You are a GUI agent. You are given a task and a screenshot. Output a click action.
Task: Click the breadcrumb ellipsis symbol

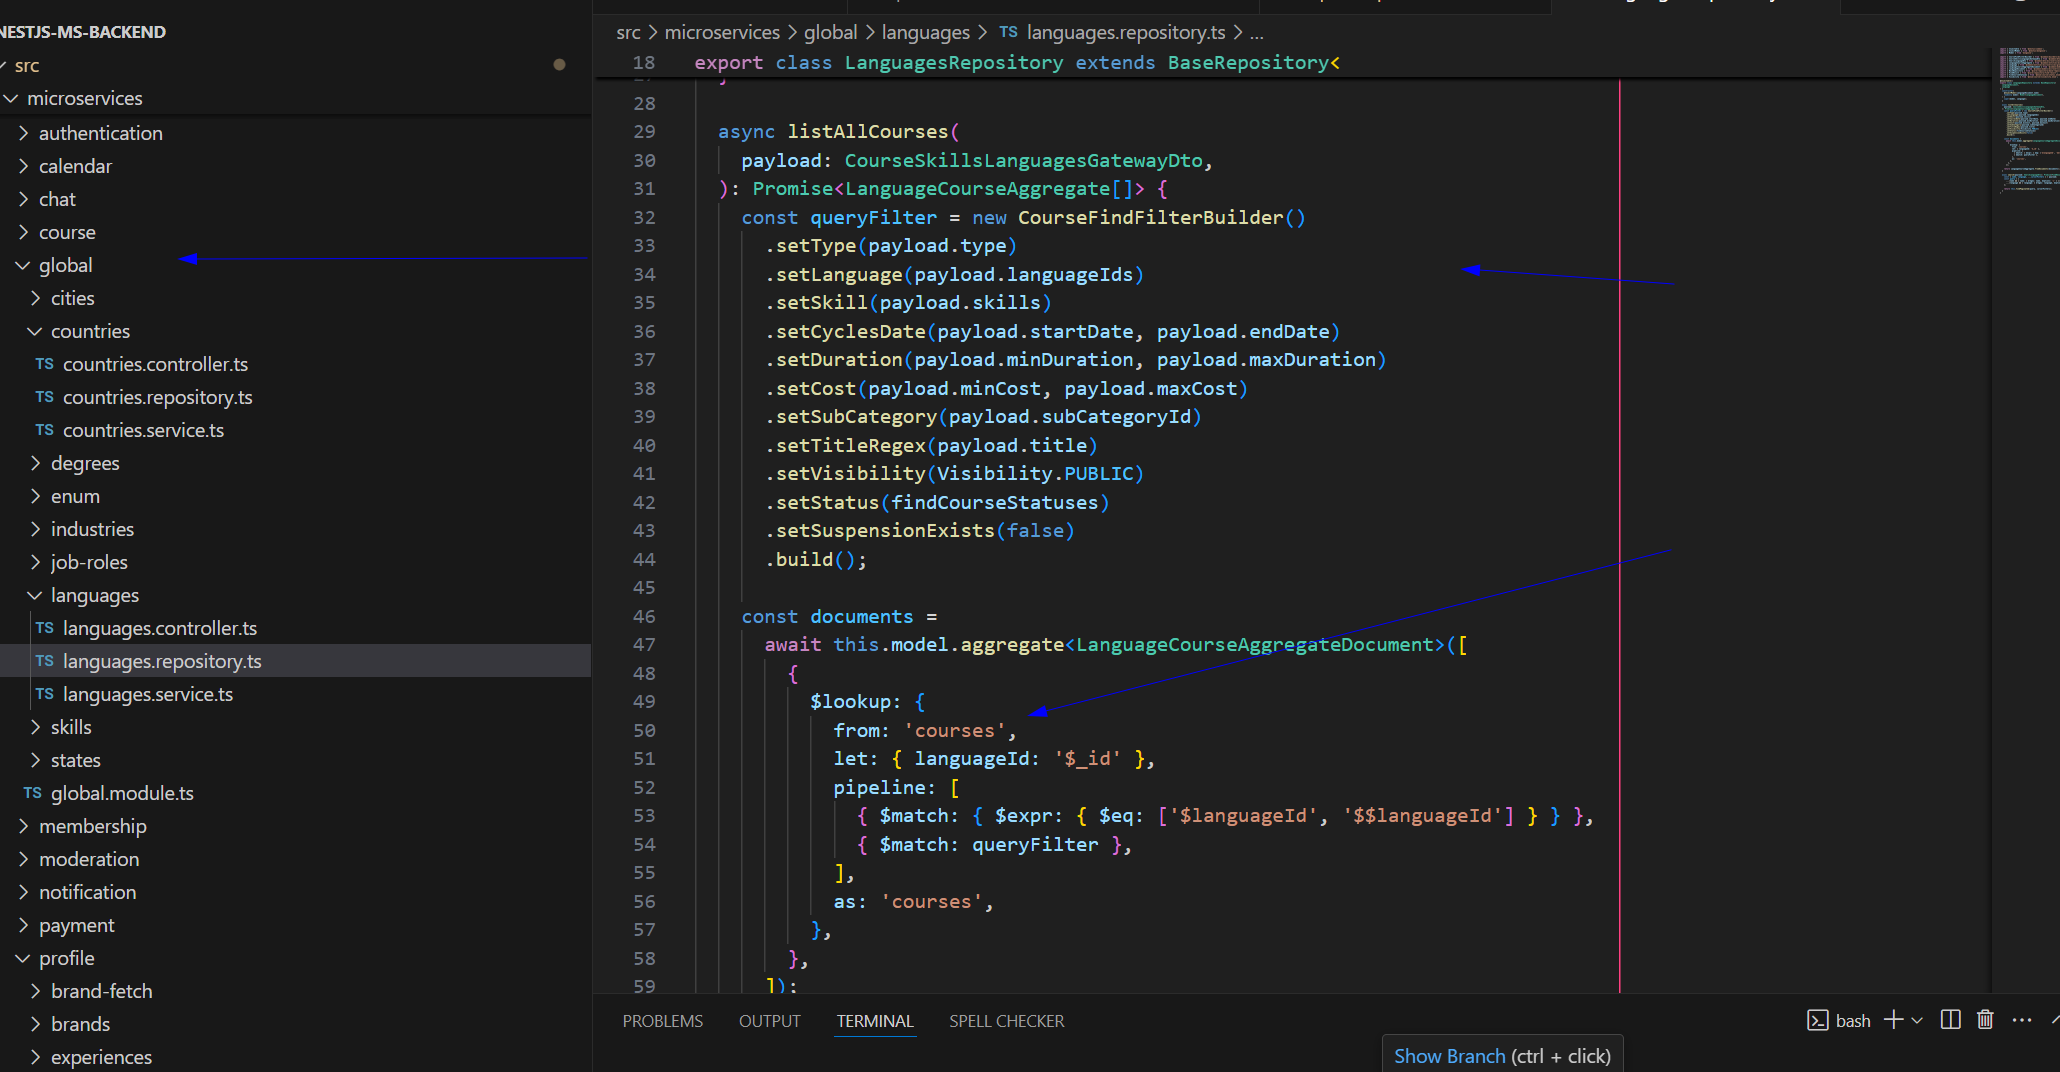(x=1257, y=32)
